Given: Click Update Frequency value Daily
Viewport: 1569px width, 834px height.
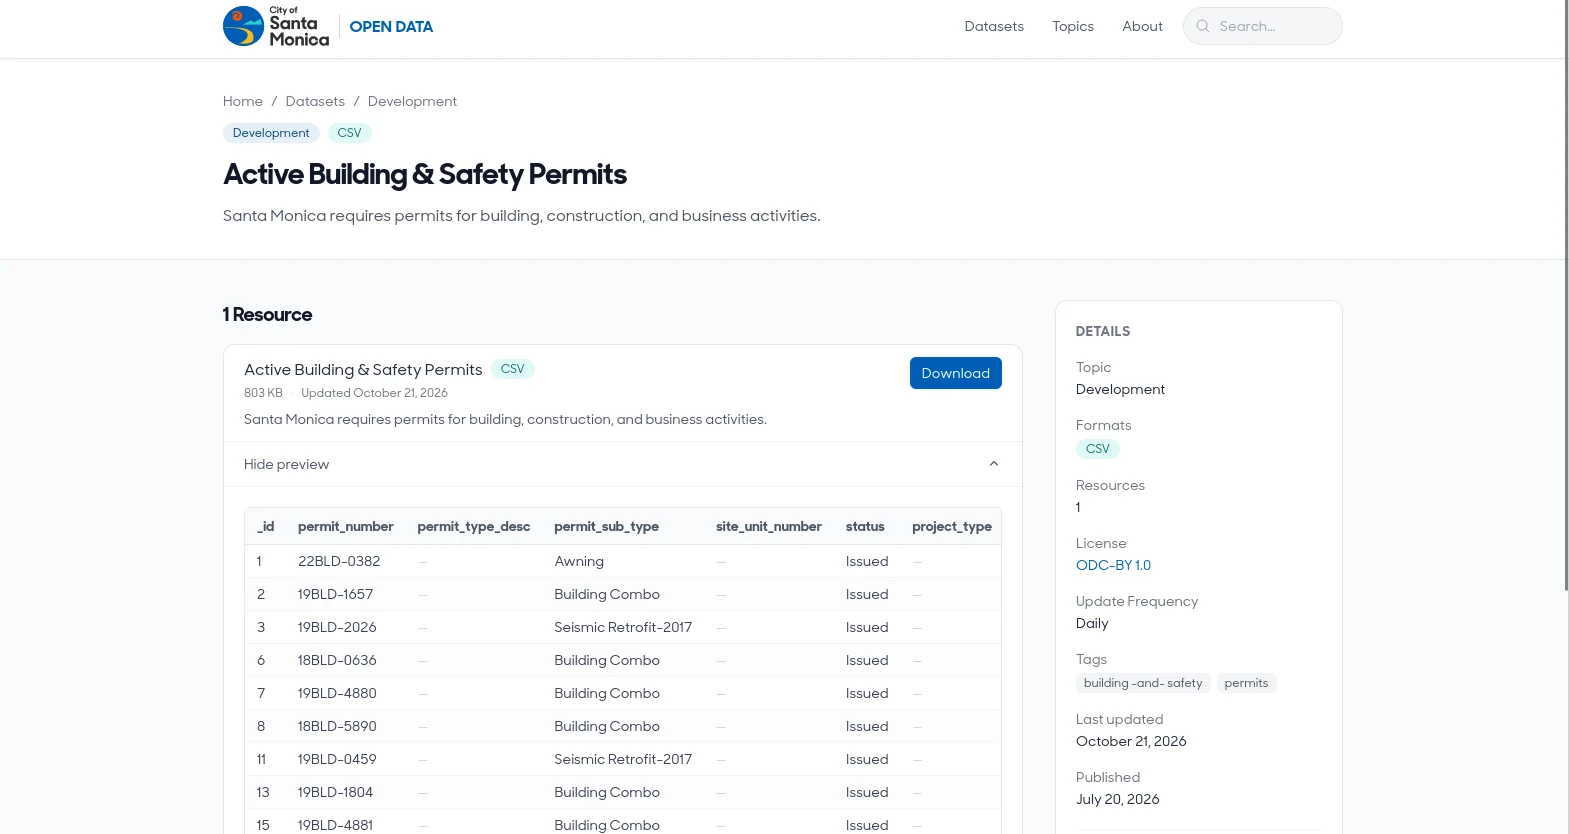Looking at the screenshot, I should point(1092,623).
